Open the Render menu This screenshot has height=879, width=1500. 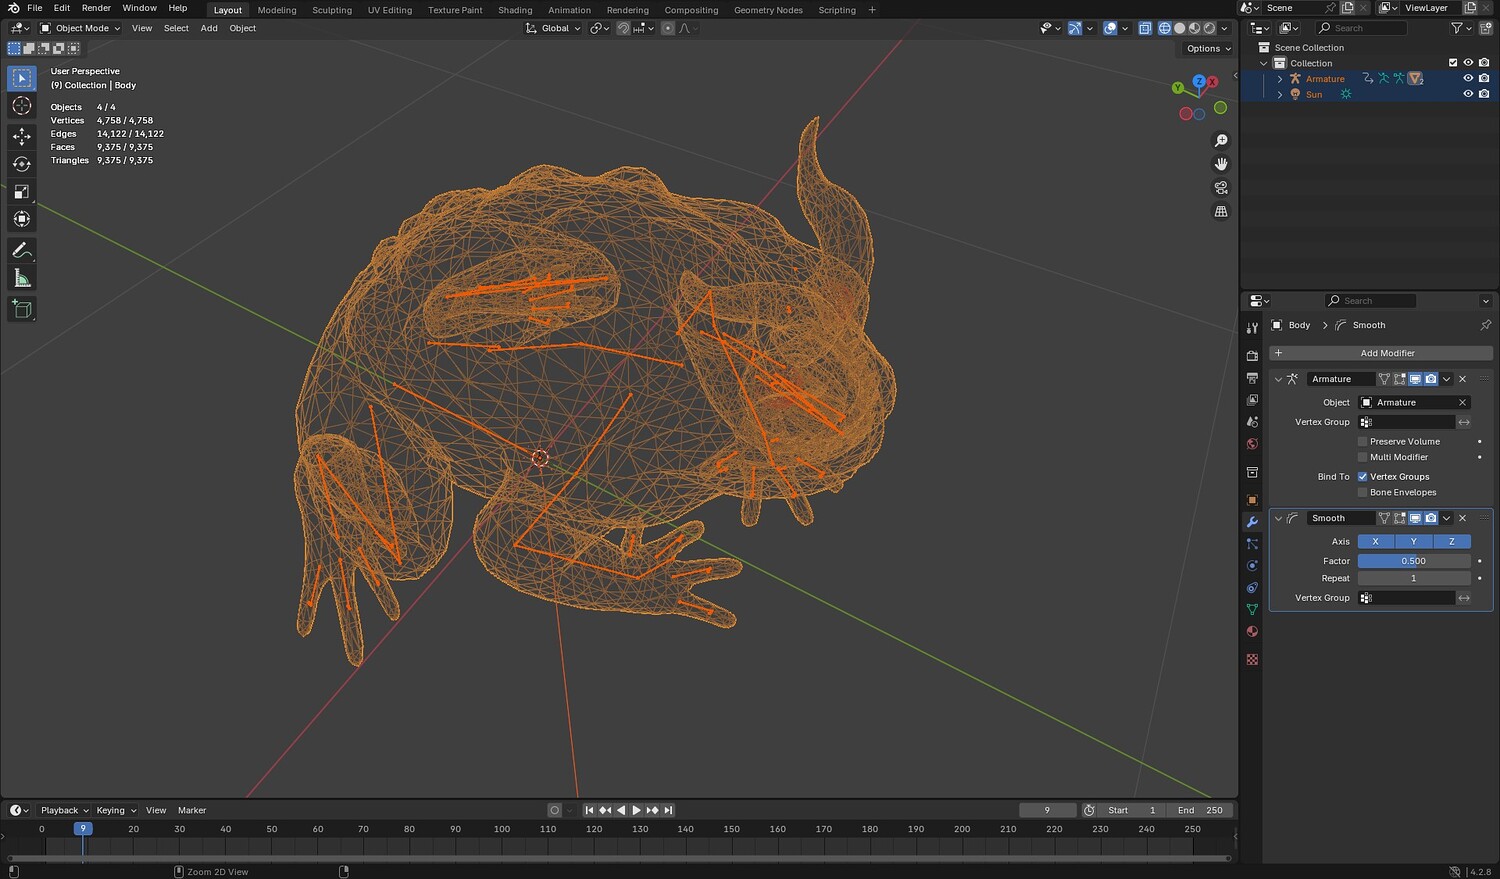point(96,8)
